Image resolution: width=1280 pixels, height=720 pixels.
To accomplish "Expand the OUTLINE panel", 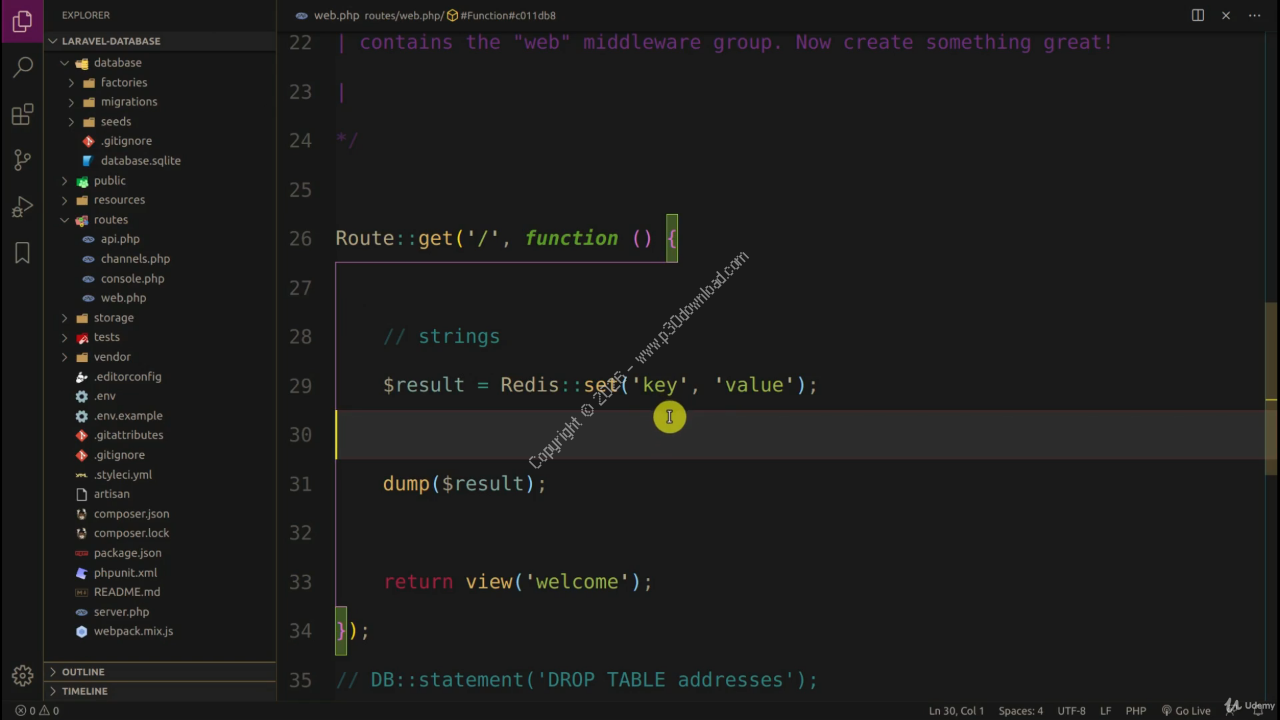I will coord(83,672).
